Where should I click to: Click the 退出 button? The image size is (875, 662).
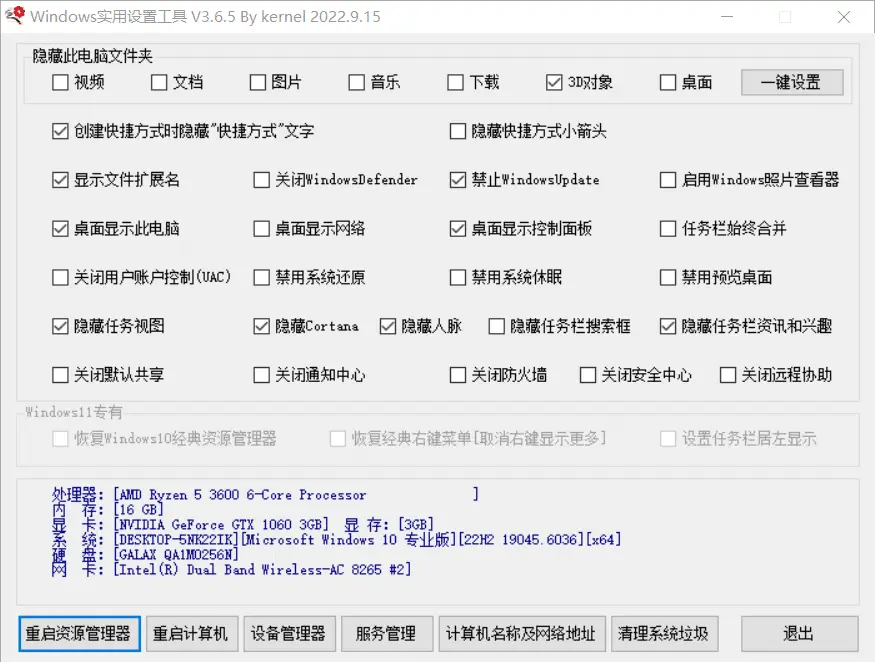[799, 634]
